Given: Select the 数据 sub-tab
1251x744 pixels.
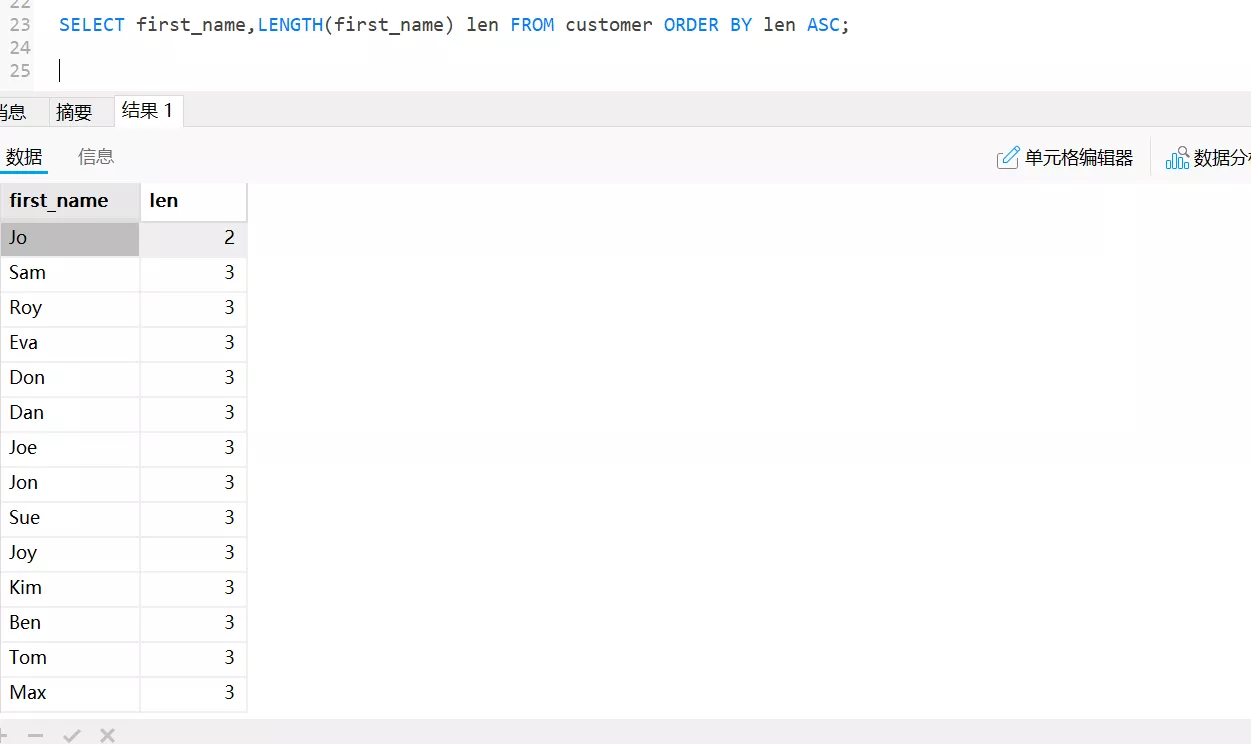Looking at the screenshot, I should [24, 157].
